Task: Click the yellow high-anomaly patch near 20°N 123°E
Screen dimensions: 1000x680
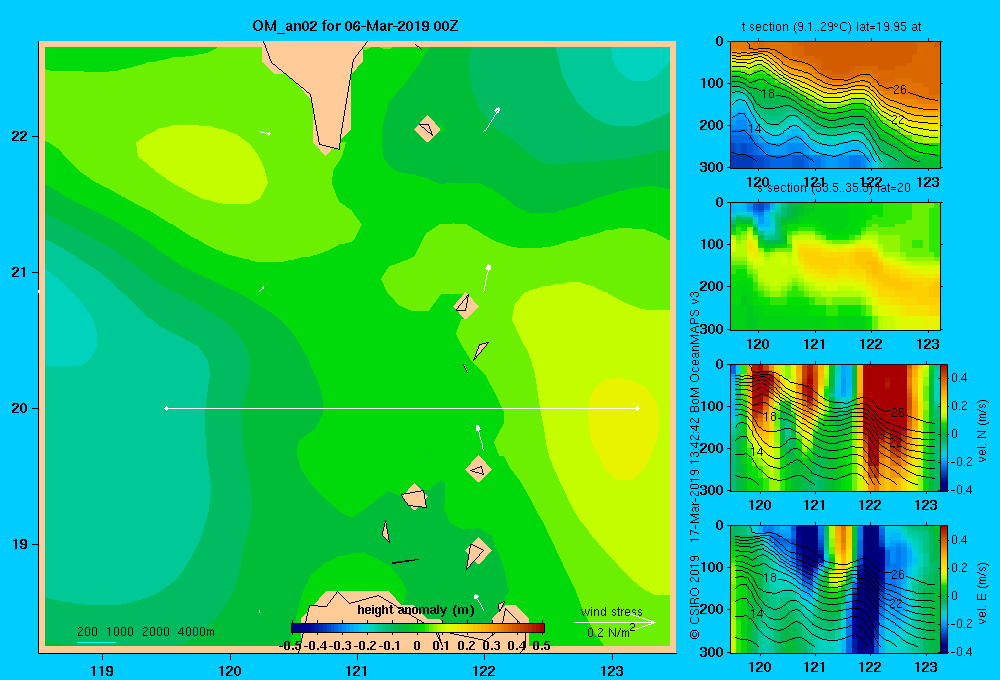Action: point(622,429)
